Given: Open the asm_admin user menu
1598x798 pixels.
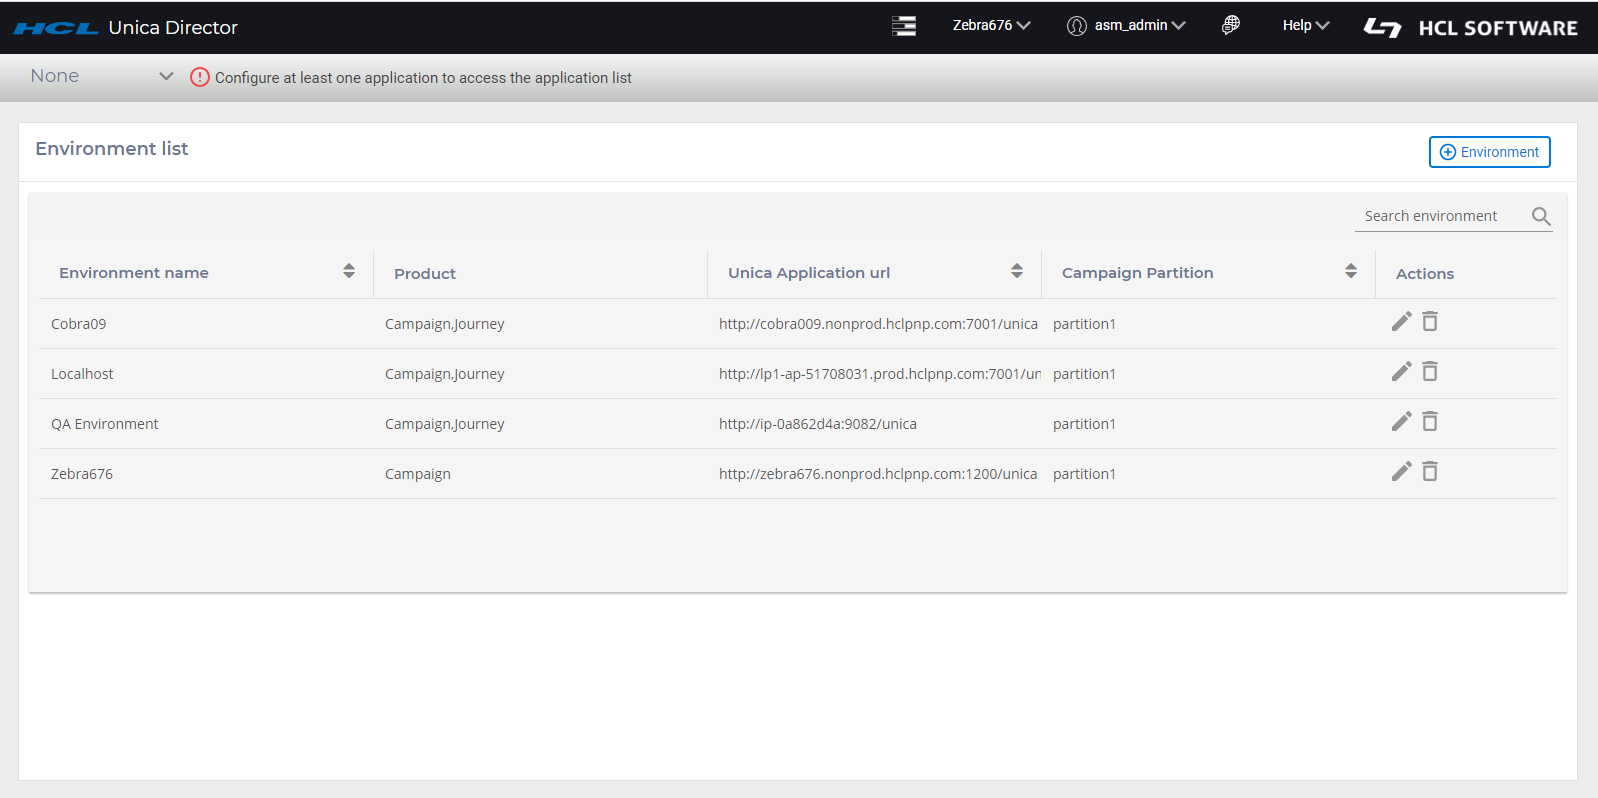Looking at the screenshot, I should coord(1127,25).
